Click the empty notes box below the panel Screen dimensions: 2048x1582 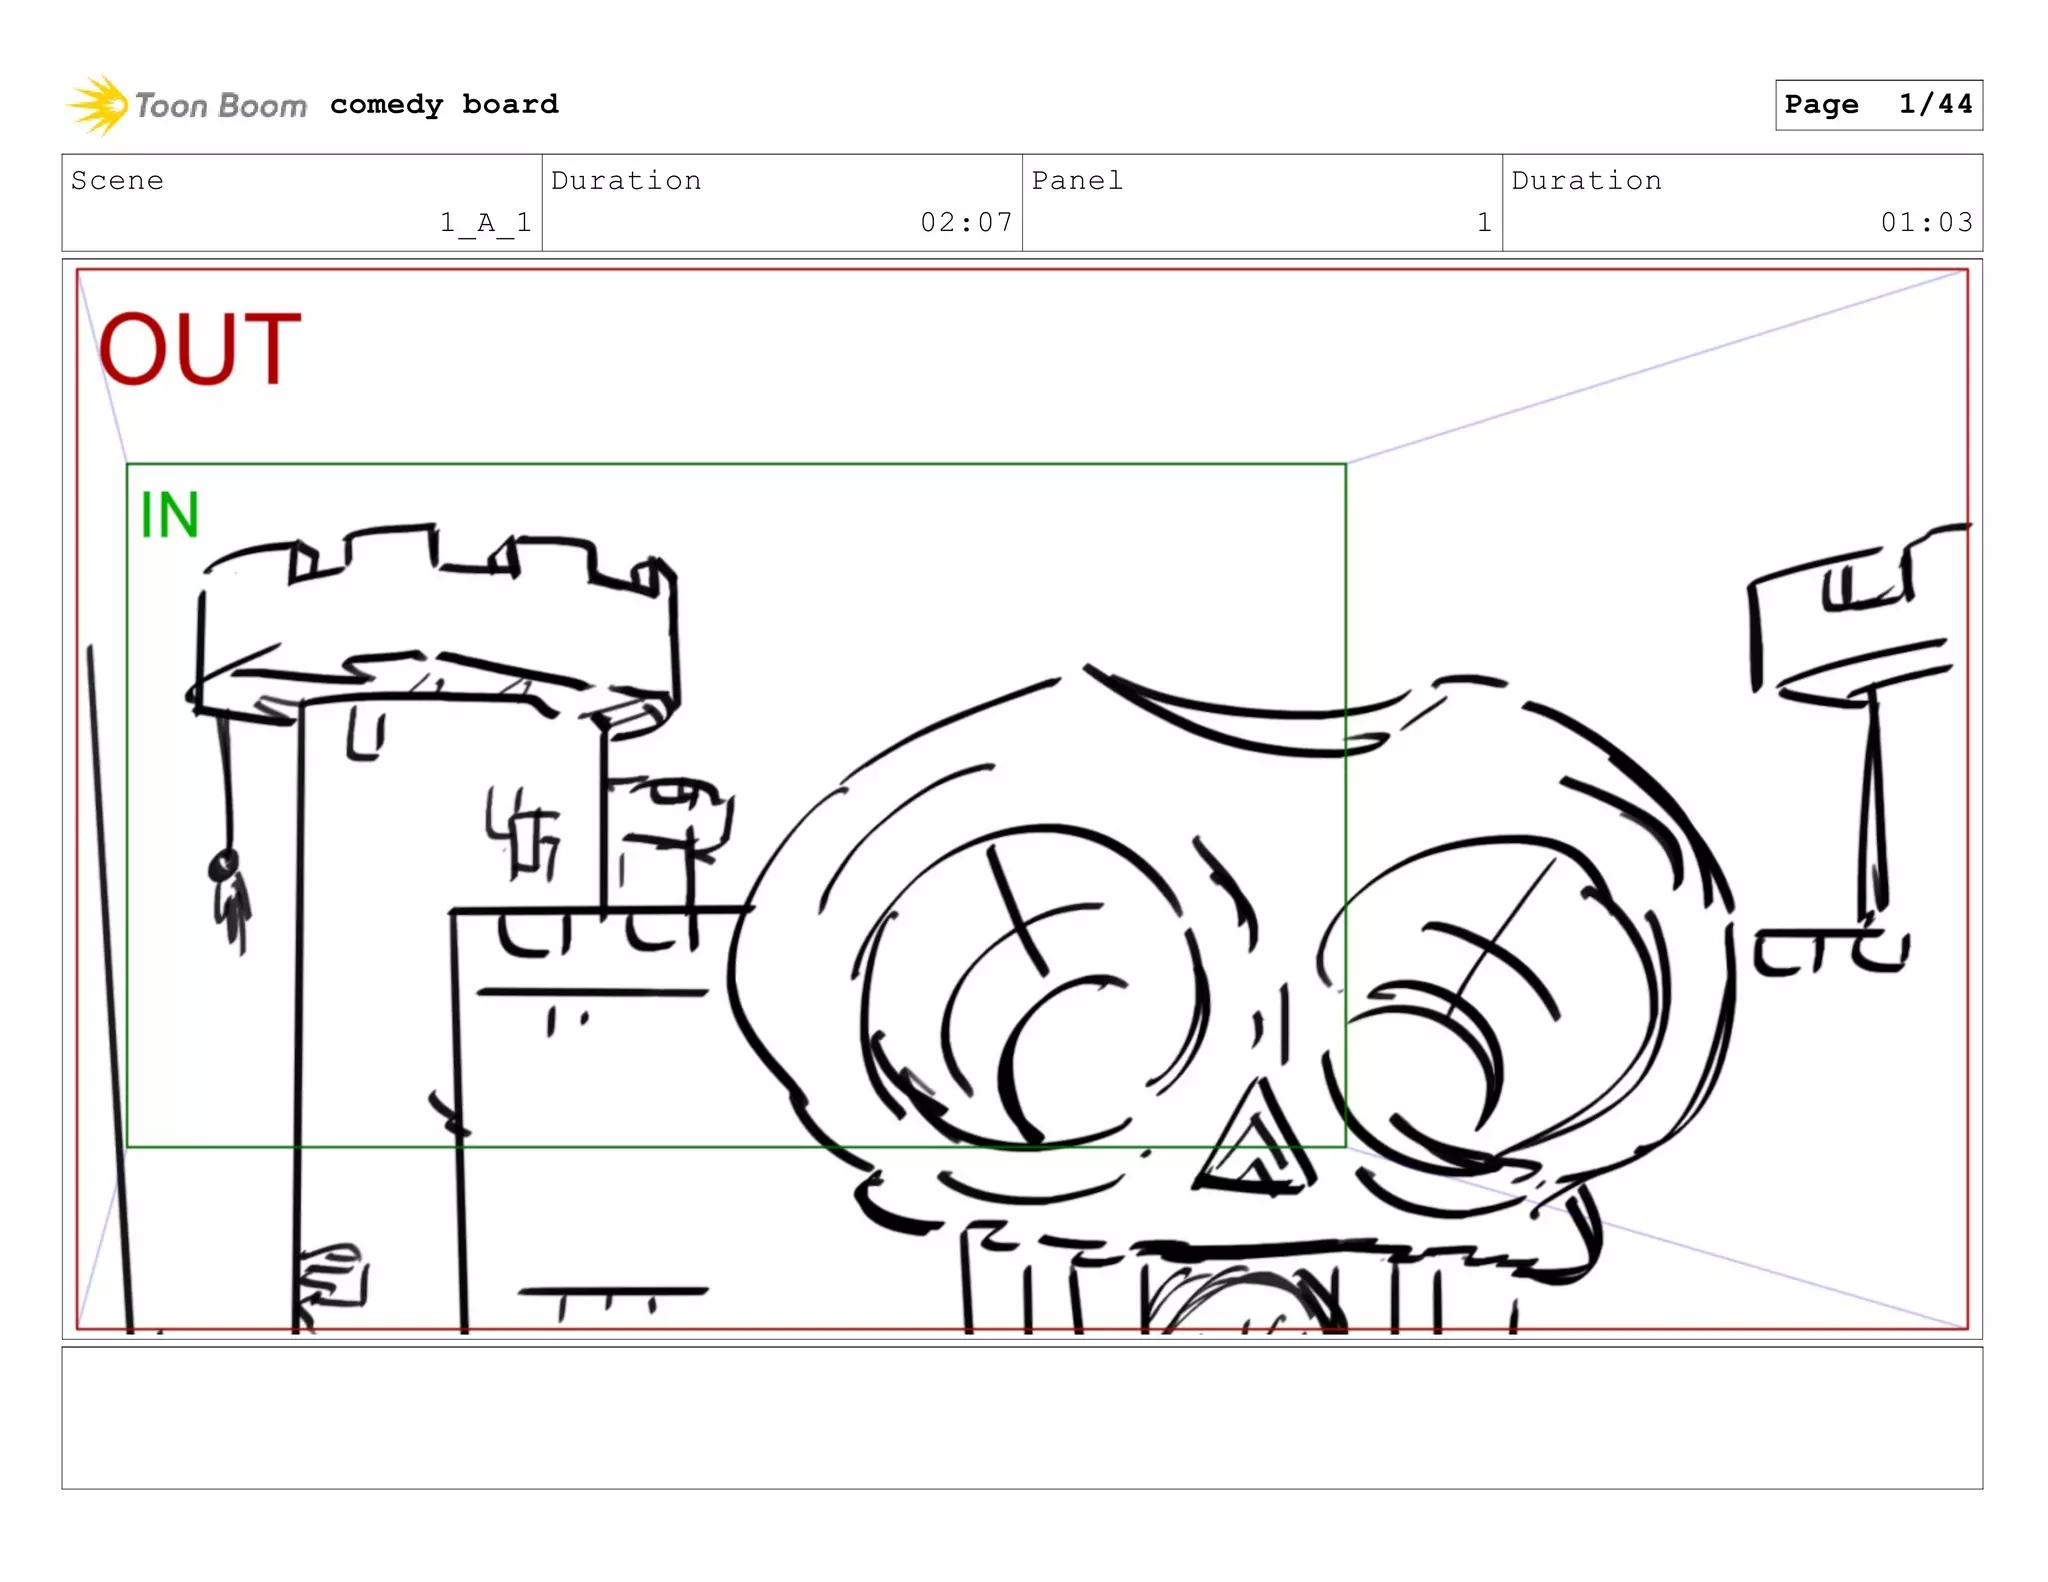1022,1417
